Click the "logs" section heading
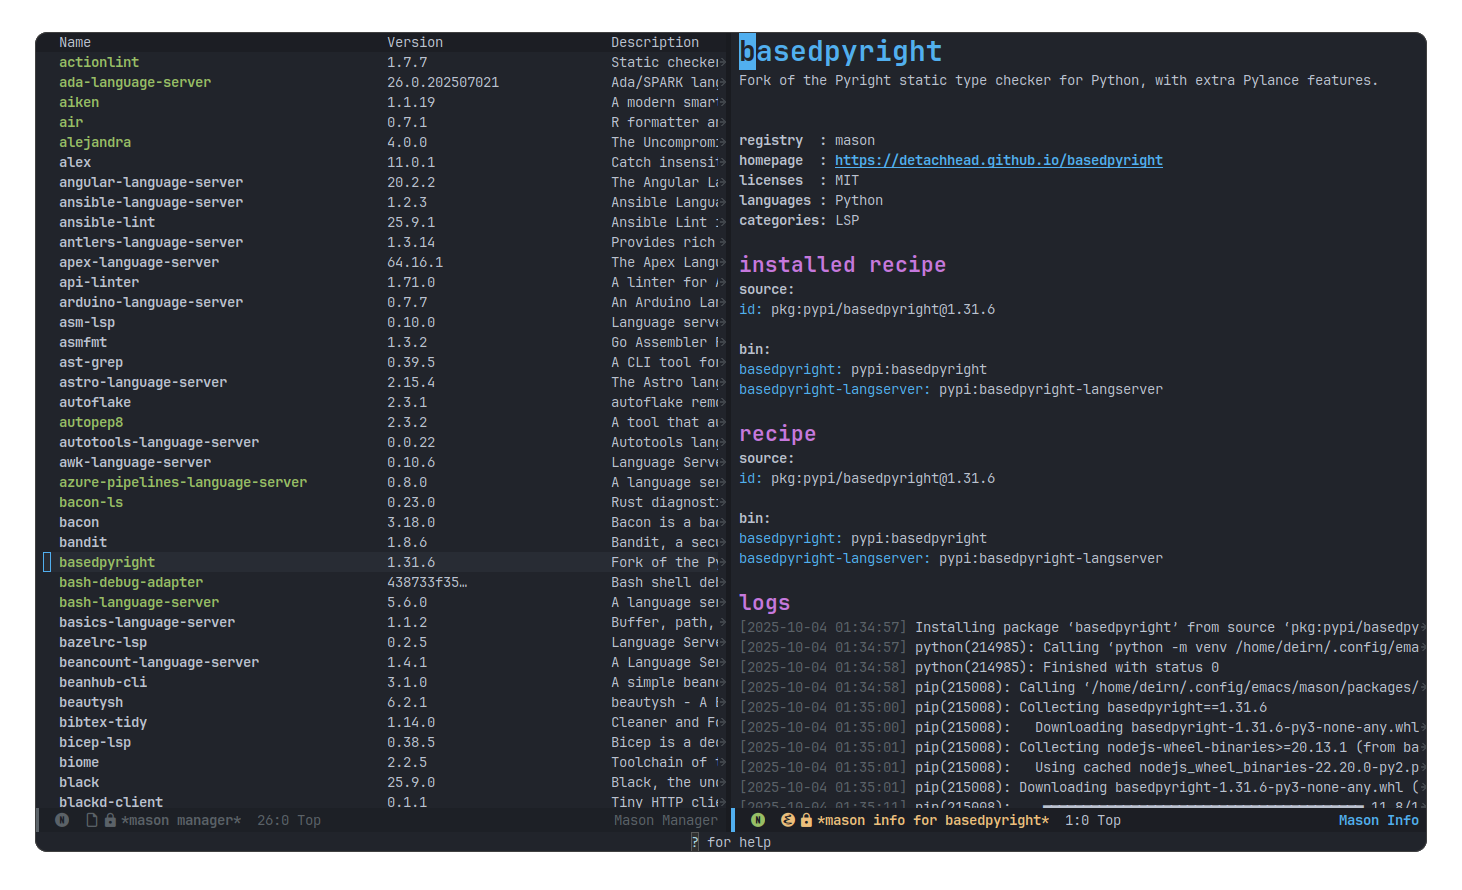This screenshot has width=1462, height=890. tap(765, 602)
